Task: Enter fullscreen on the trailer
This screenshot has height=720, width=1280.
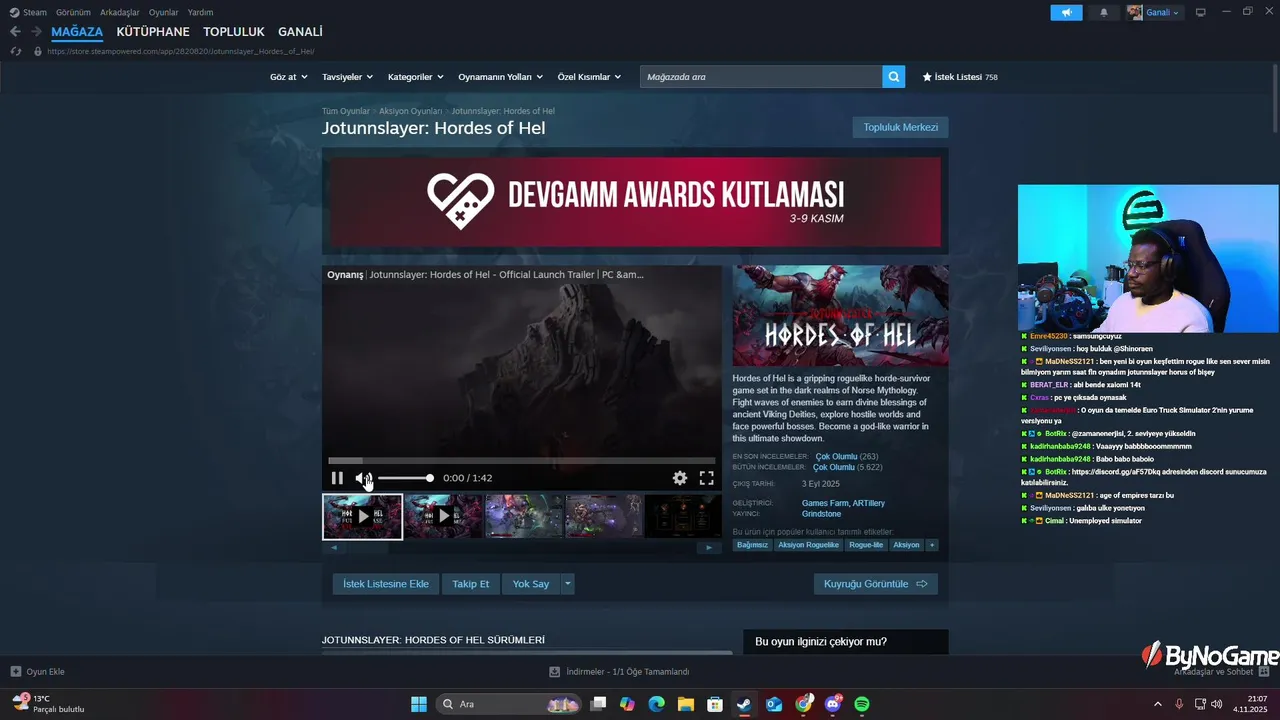Action: tap(706, 478)
